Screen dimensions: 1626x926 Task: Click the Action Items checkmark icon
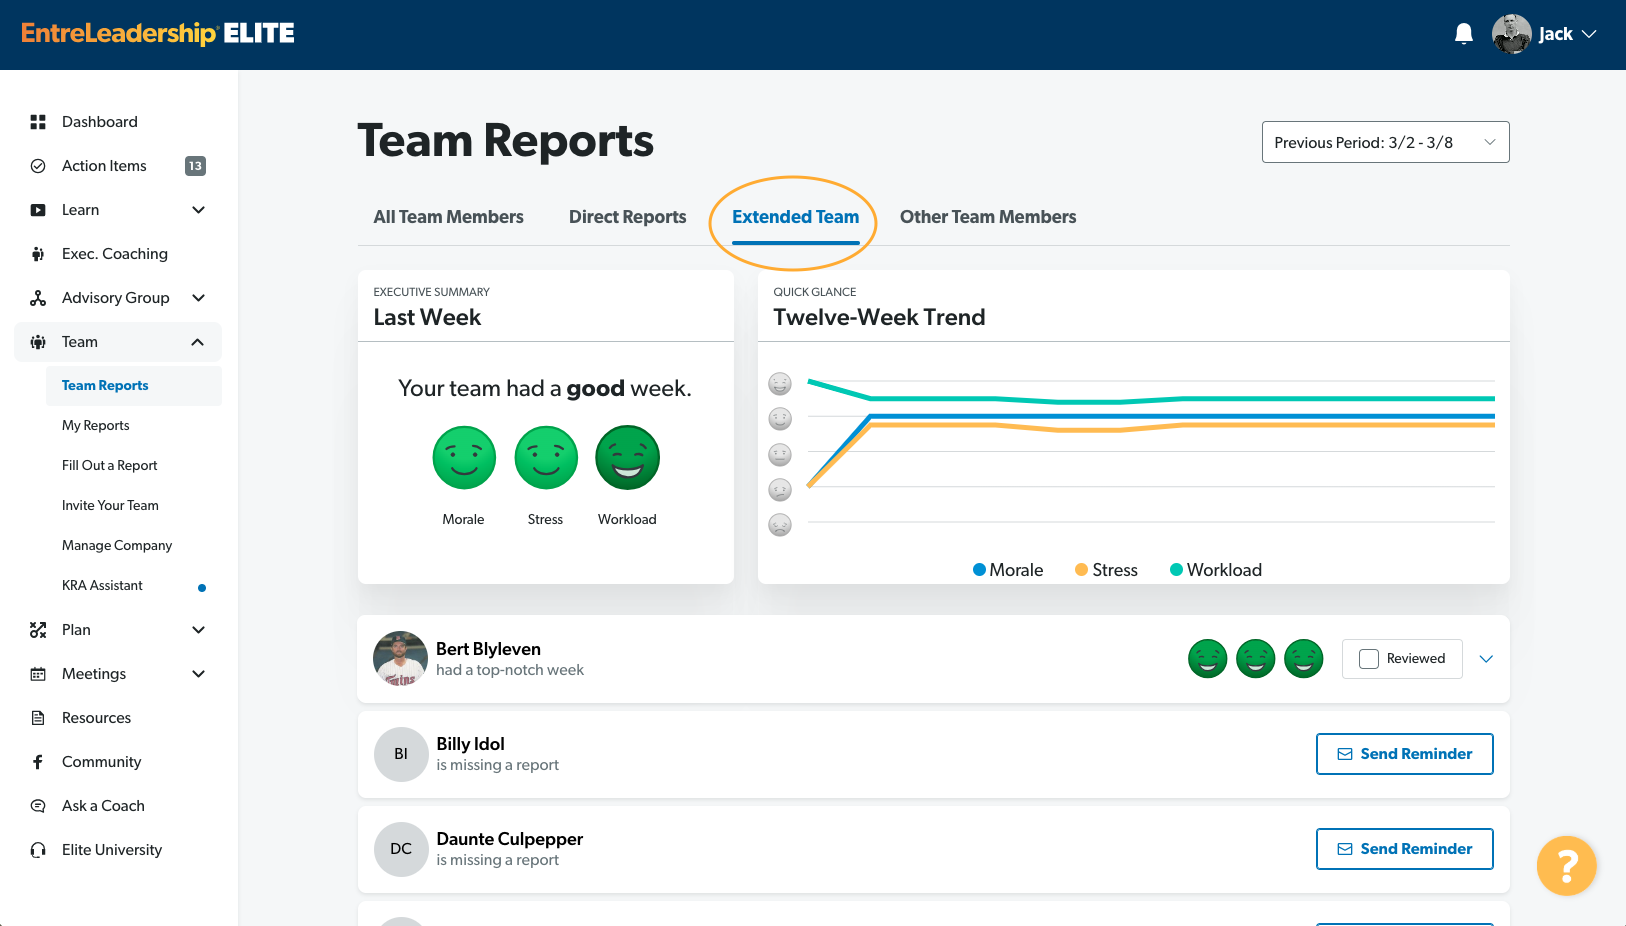pyautogui.click(x=38, y=166)
